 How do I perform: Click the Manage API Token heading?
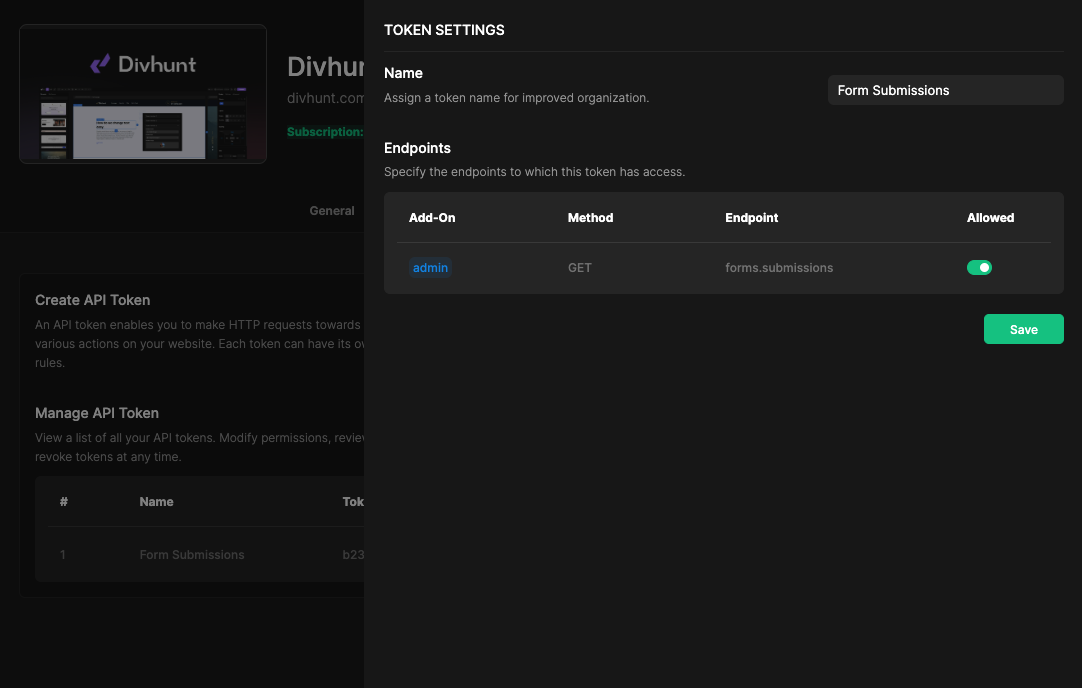tap(97, 413)
